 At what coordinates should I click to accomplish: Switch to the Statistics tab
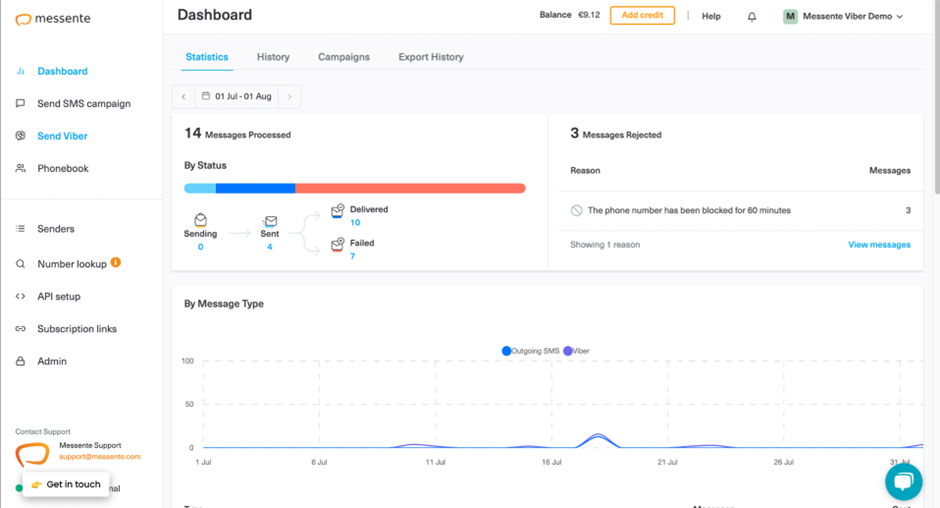coord(207,57)
